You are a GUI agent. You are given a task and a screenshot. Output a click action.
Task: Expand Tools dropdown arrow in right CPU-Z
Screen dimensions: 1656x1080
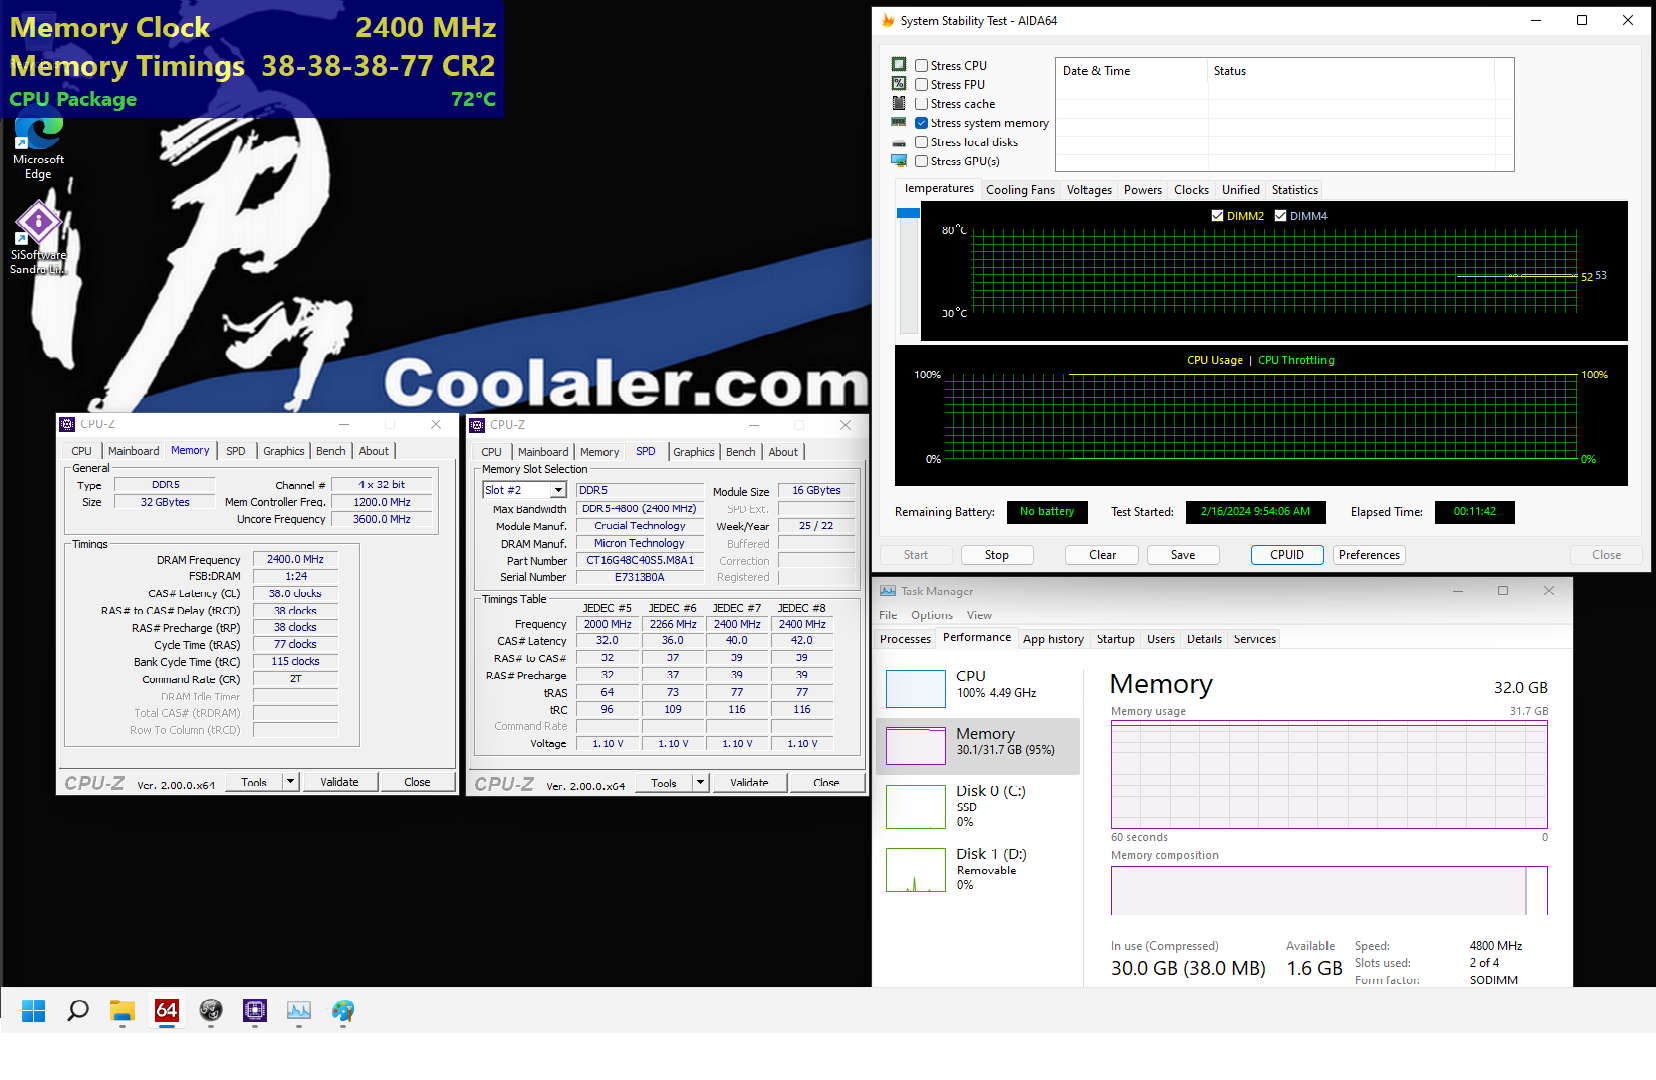pyautogui.click(x=701, y=783)
